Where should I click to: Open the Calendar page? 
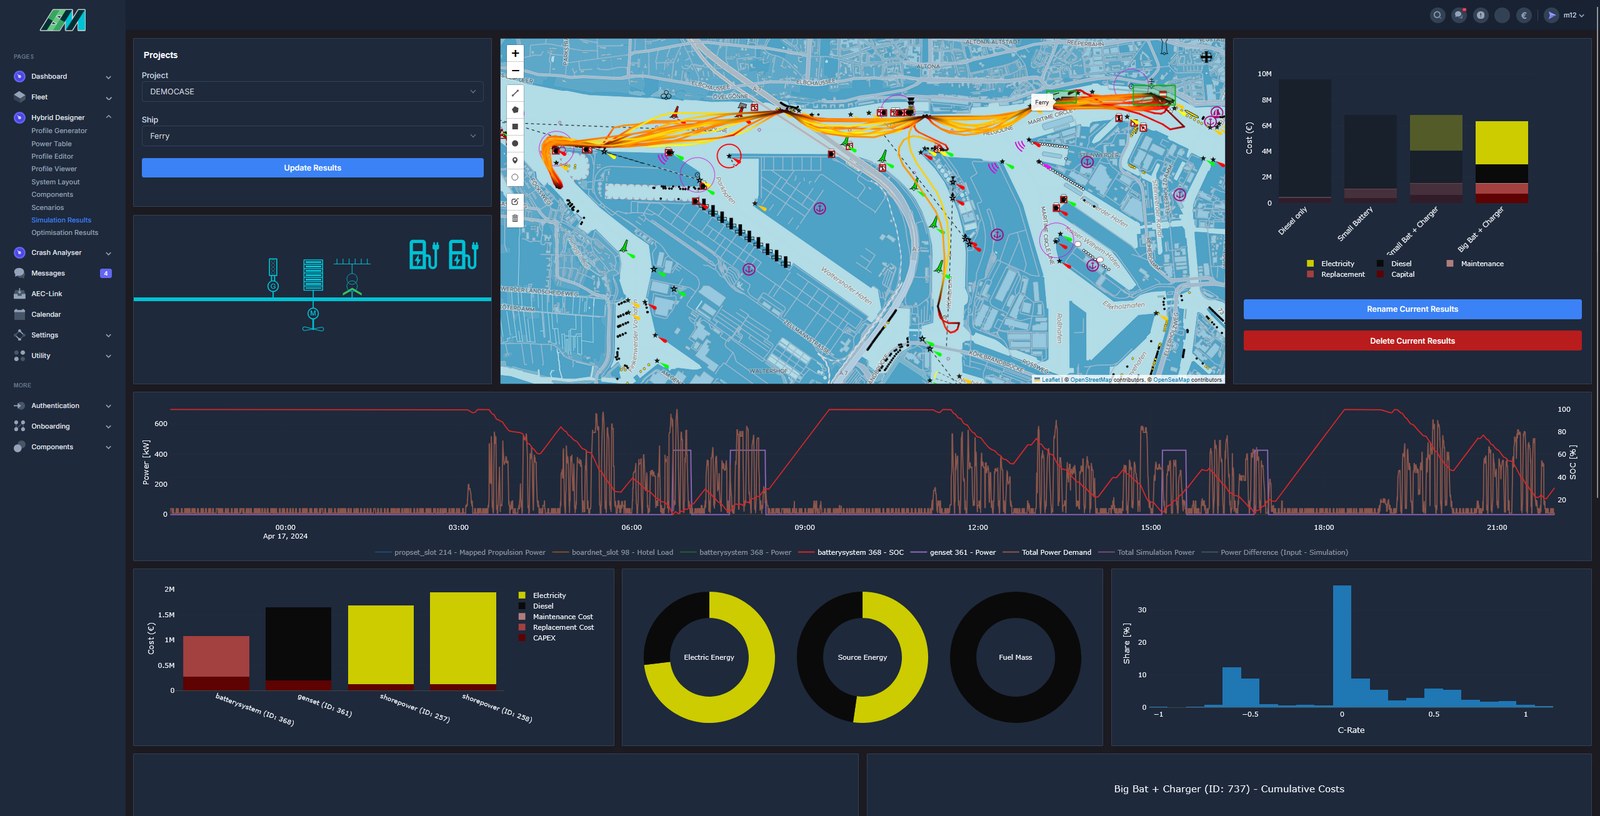46,315
